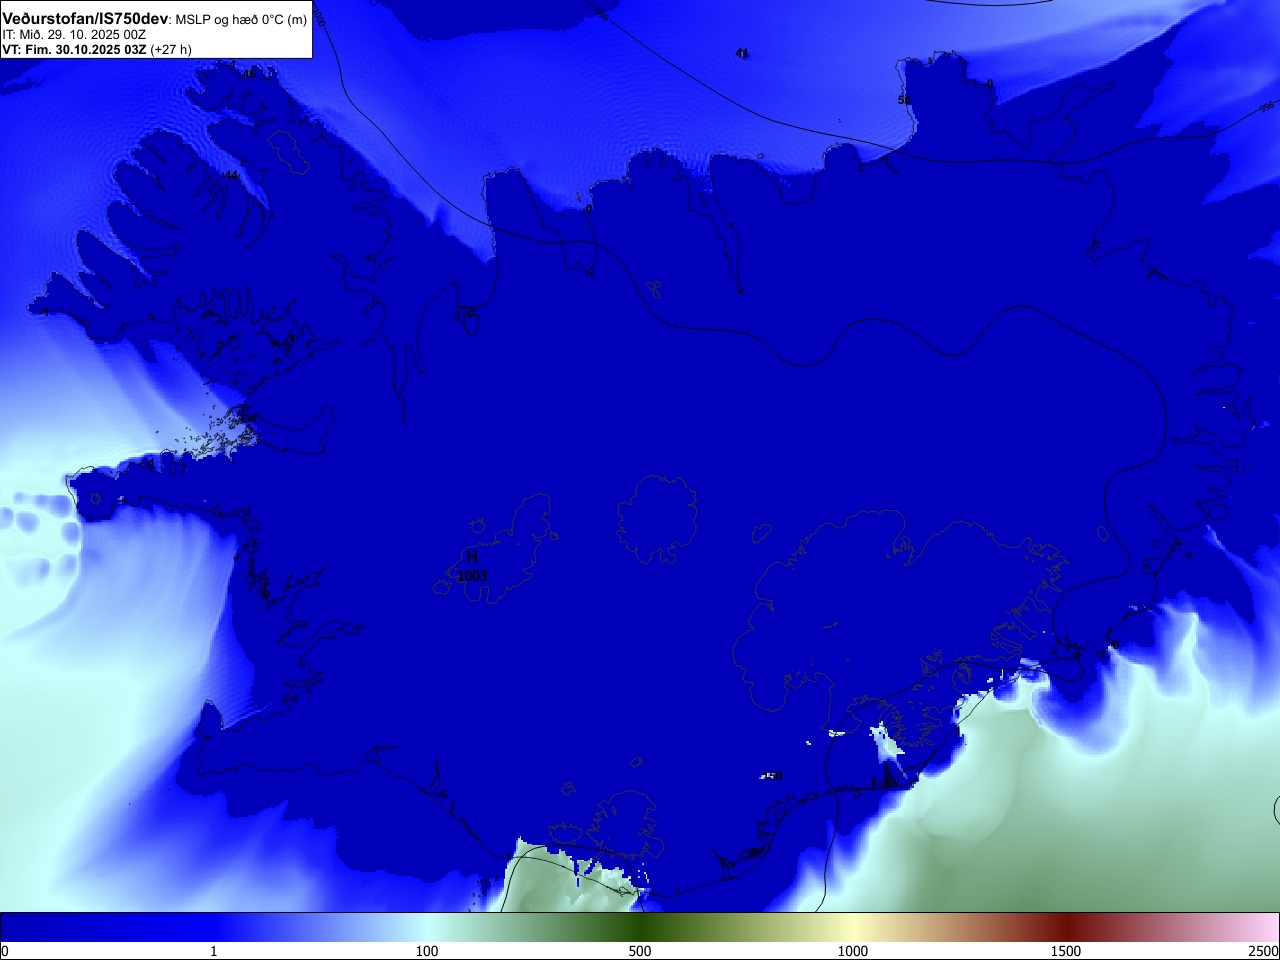The height and width of the screenshot is (960, 1280).
Task: Click the pale yellow color bar segment above 1000
Action: (x=853, y=927)
